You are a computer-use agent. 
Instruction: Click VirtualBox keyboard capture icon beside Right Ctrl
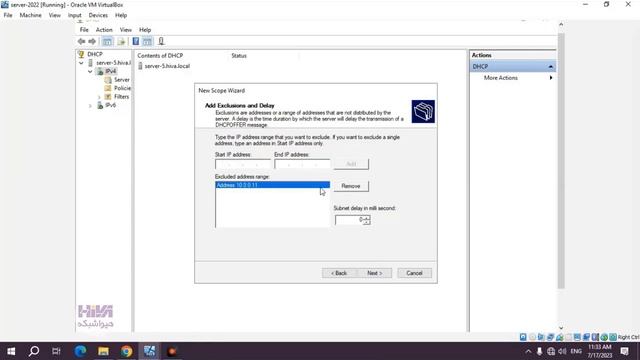pyautogui.click(x=613, y=337)
